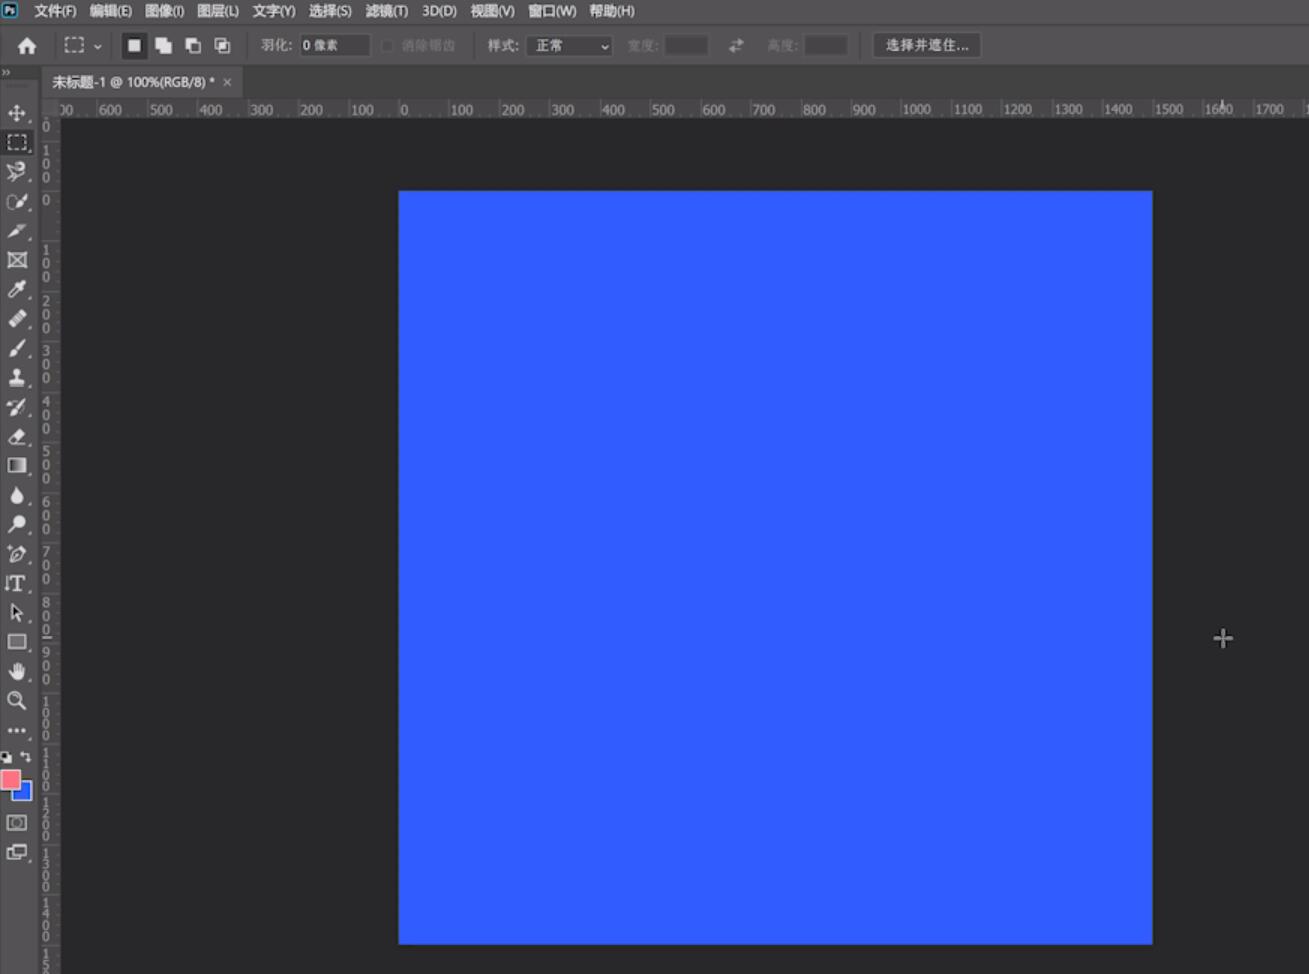The image size is (1309, 974).
Task: Select the Zoom tool
Action: (x=17, y=701)
